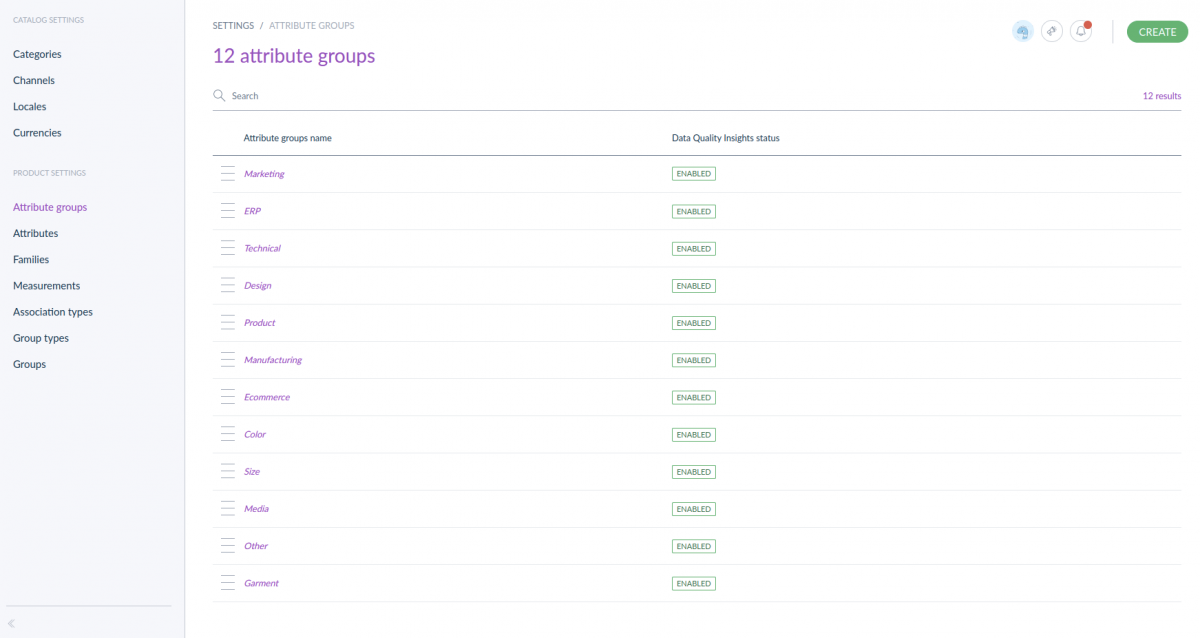The width and height of the screenshot is (1200, 638).
Task: Click ENABLED badge in Marketing row
Action: pos(694,174)
